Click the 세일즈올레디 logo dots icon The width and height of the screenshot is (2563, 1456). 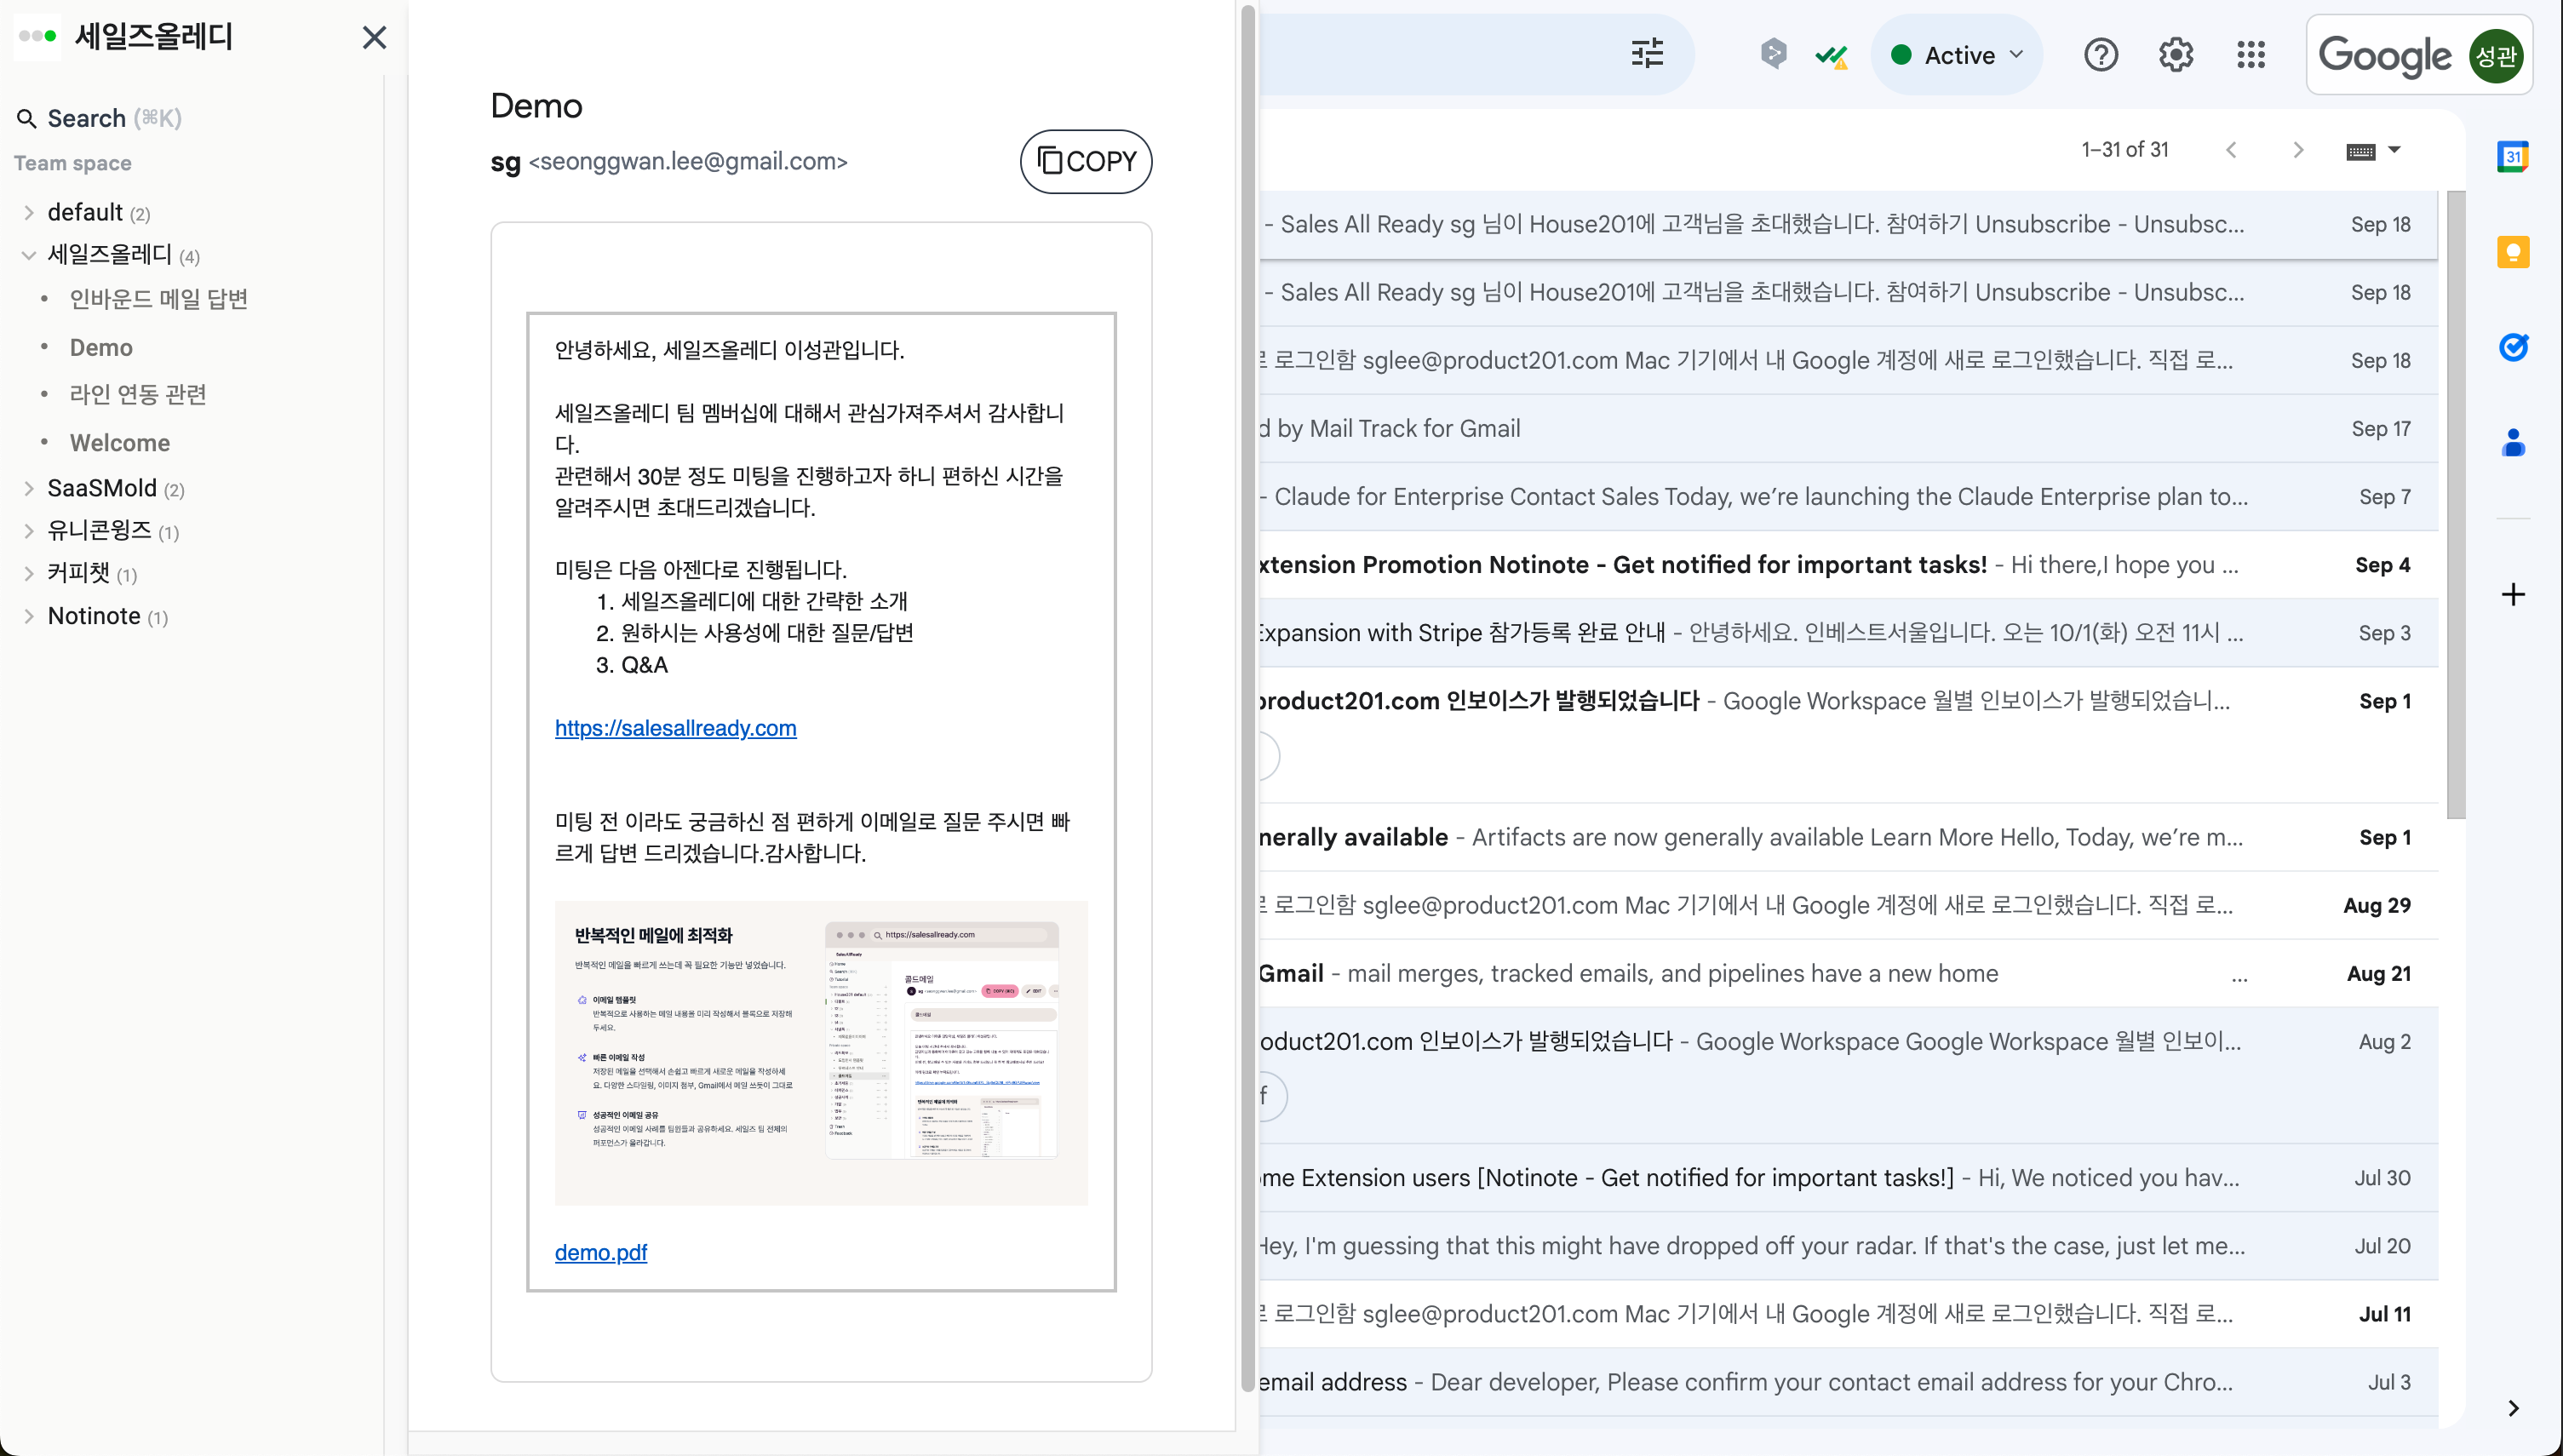(x=38, y=36)
